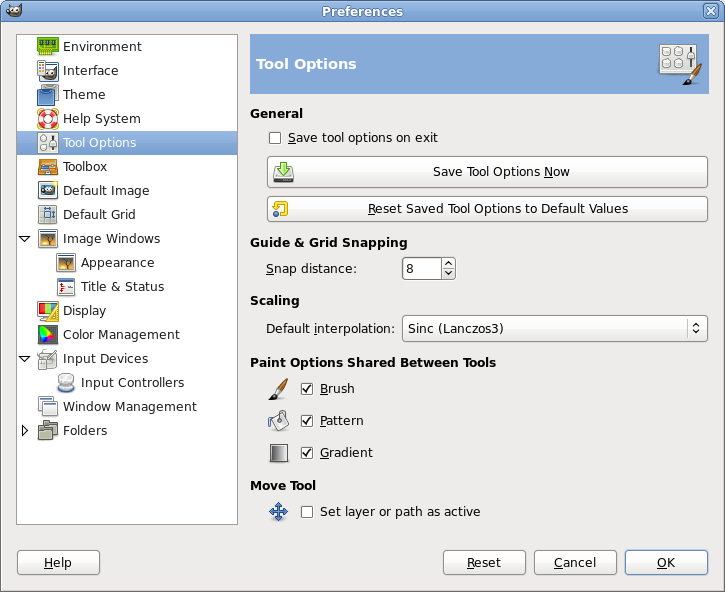Open Input Controllers settings
The height and width of the screenshot is (592, 725).
coord(132,382)
